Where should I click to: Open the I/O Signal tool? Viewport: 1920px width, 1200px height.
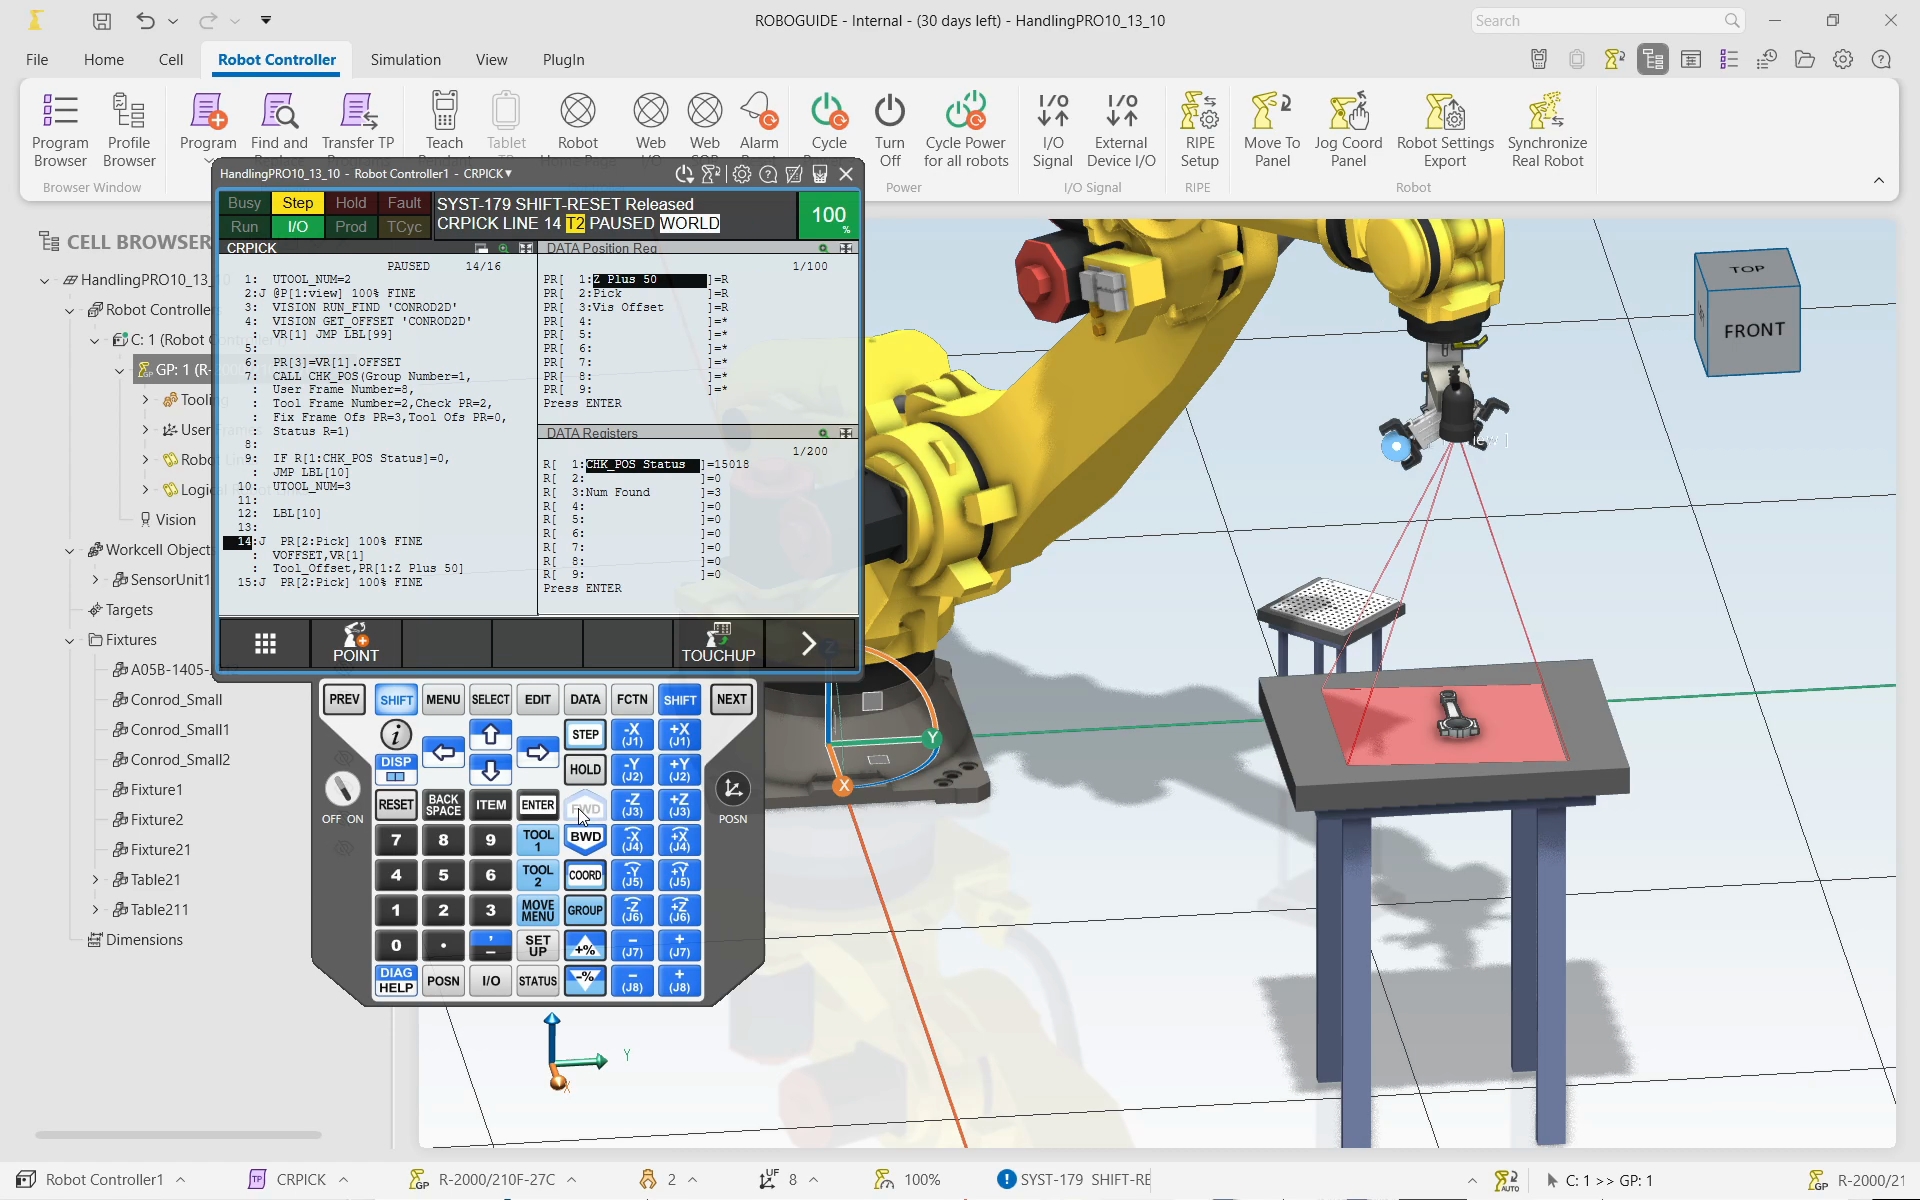1053,129
